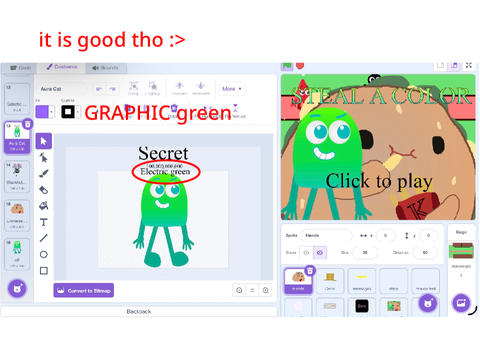Click Convert to Bitmap button

[84, 290]
